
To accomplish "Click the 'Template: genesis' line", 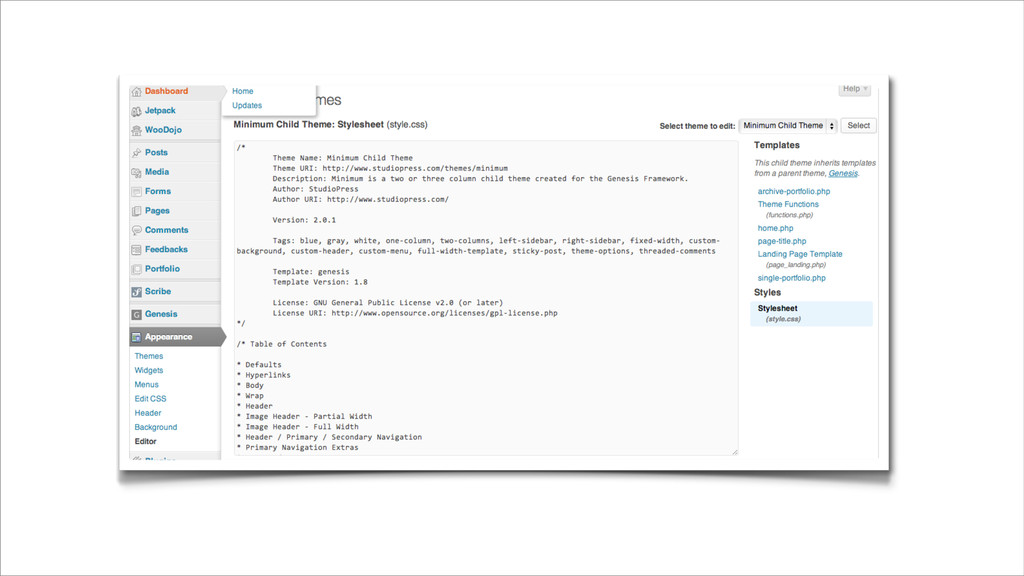I will [311, 272].
